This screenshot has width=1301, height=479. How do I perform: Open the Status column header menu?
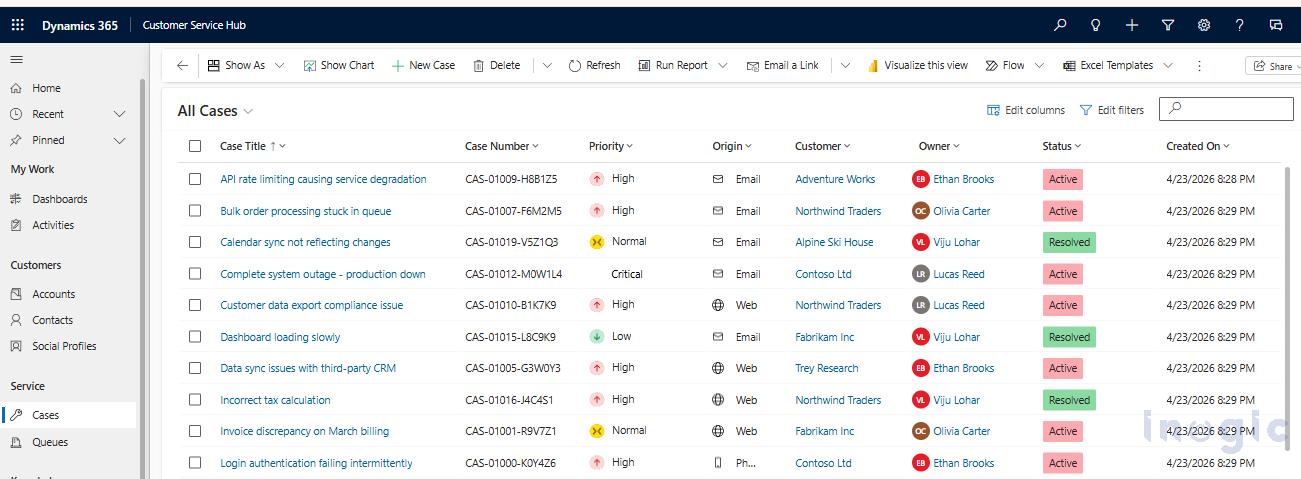[x=1062, y=146]
